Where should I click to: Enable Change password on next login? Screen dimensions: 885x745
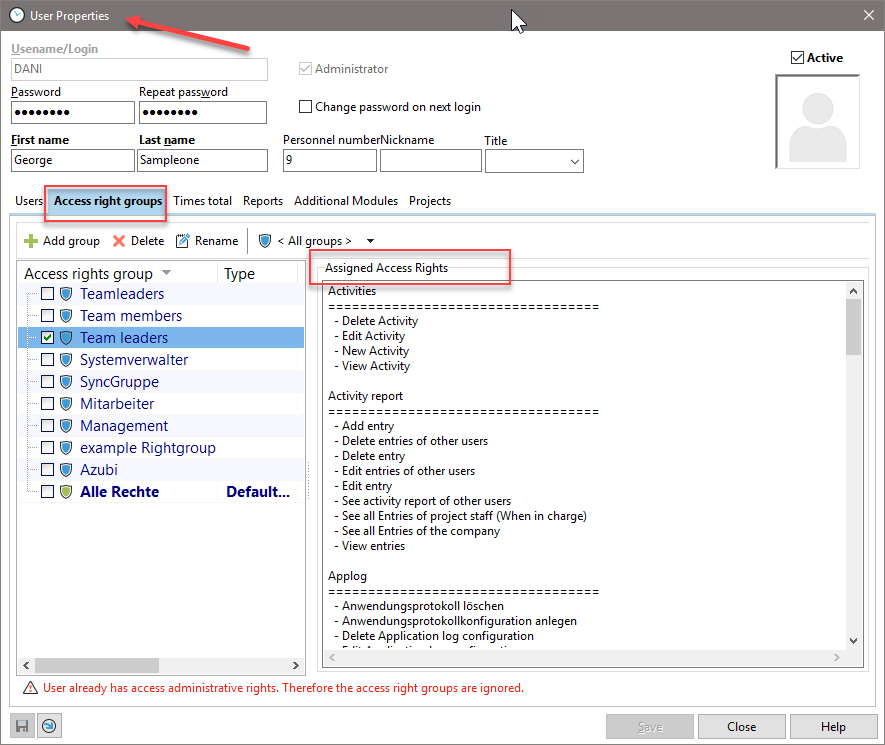tap(306, 107)
